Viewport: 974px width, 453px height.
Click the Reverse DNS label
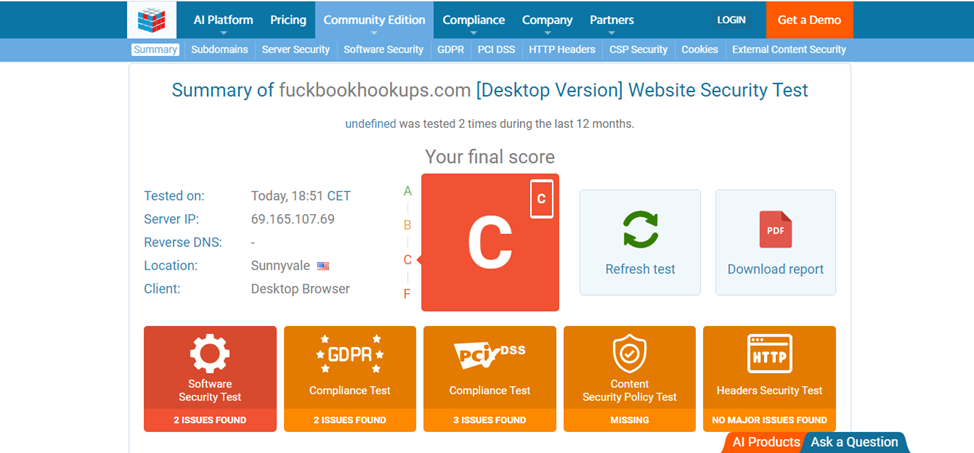183,242
